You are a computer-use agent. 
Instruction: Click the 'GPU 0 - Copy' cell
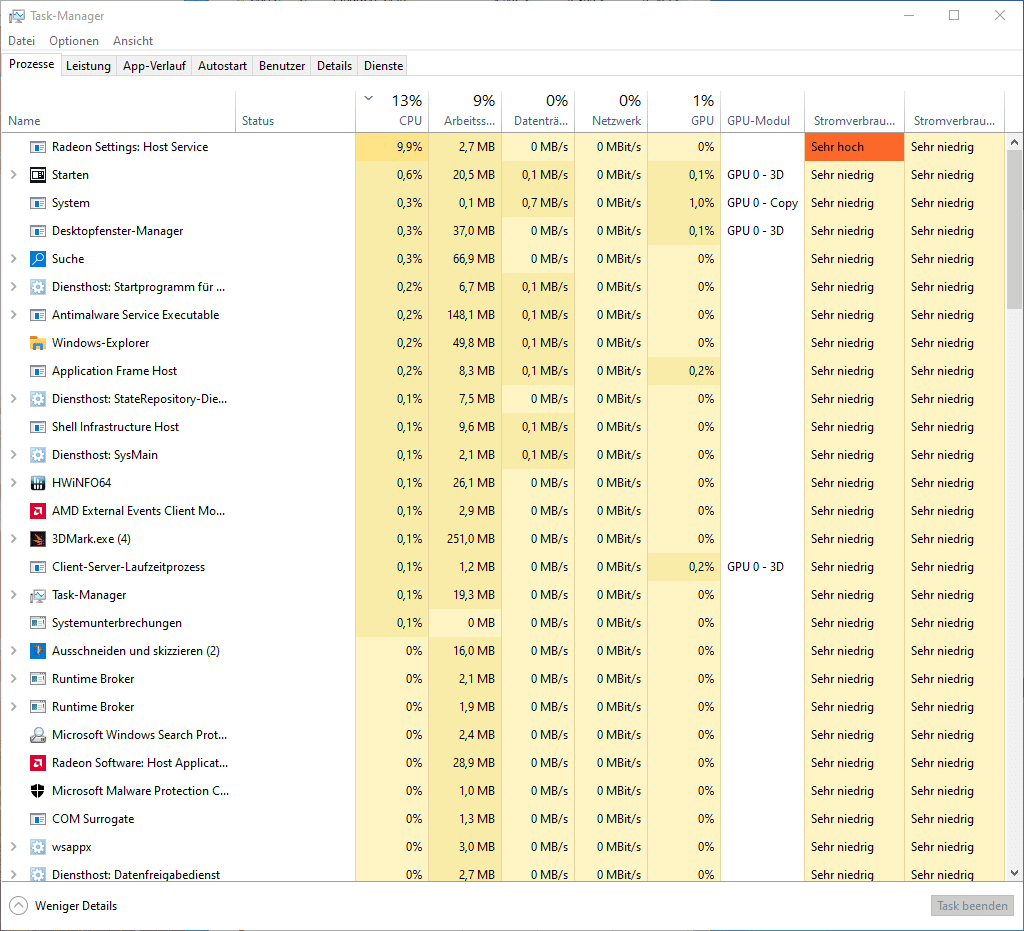[x=762, y=203]
